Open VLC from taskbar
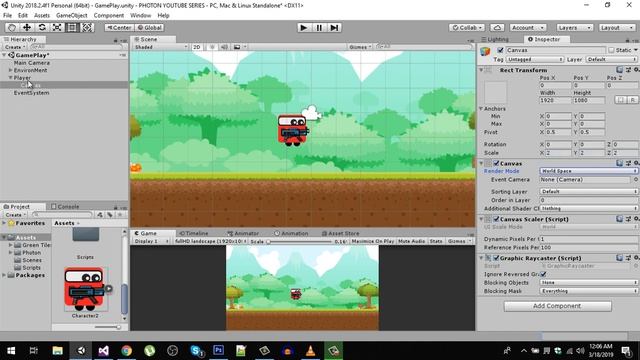Screen dimensions: 640x360 pos(310,351)
